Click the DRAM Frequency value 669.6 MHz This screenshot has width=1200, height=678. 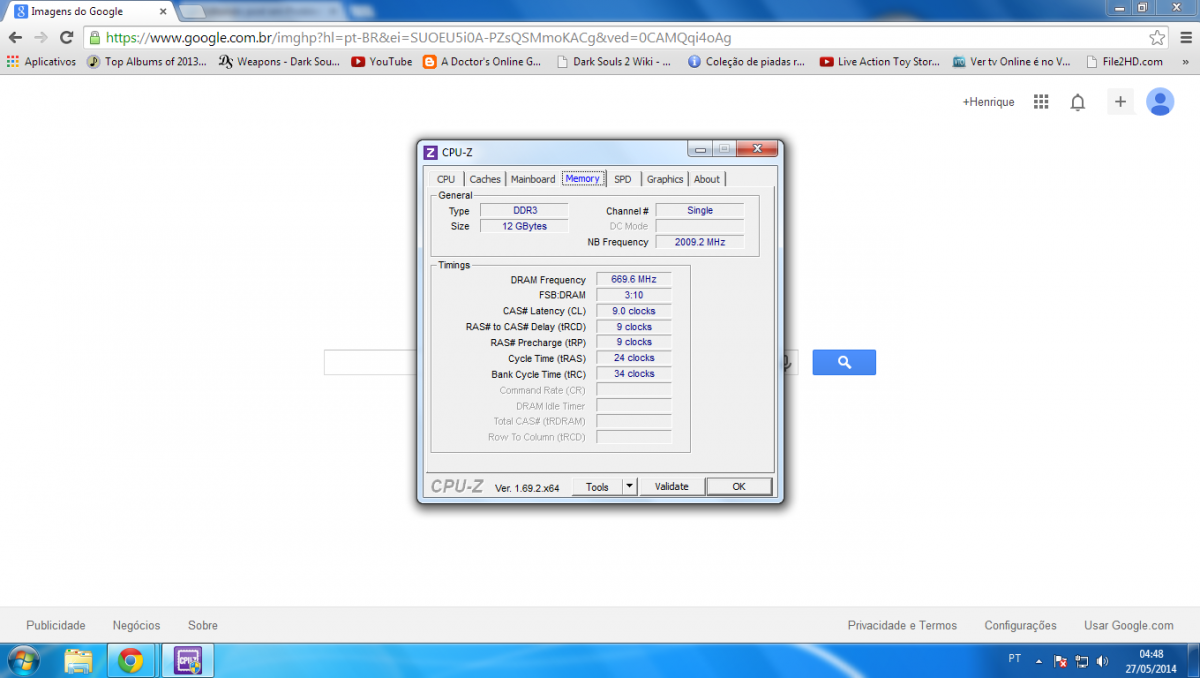pyautogui.click(x=633, y=280)
